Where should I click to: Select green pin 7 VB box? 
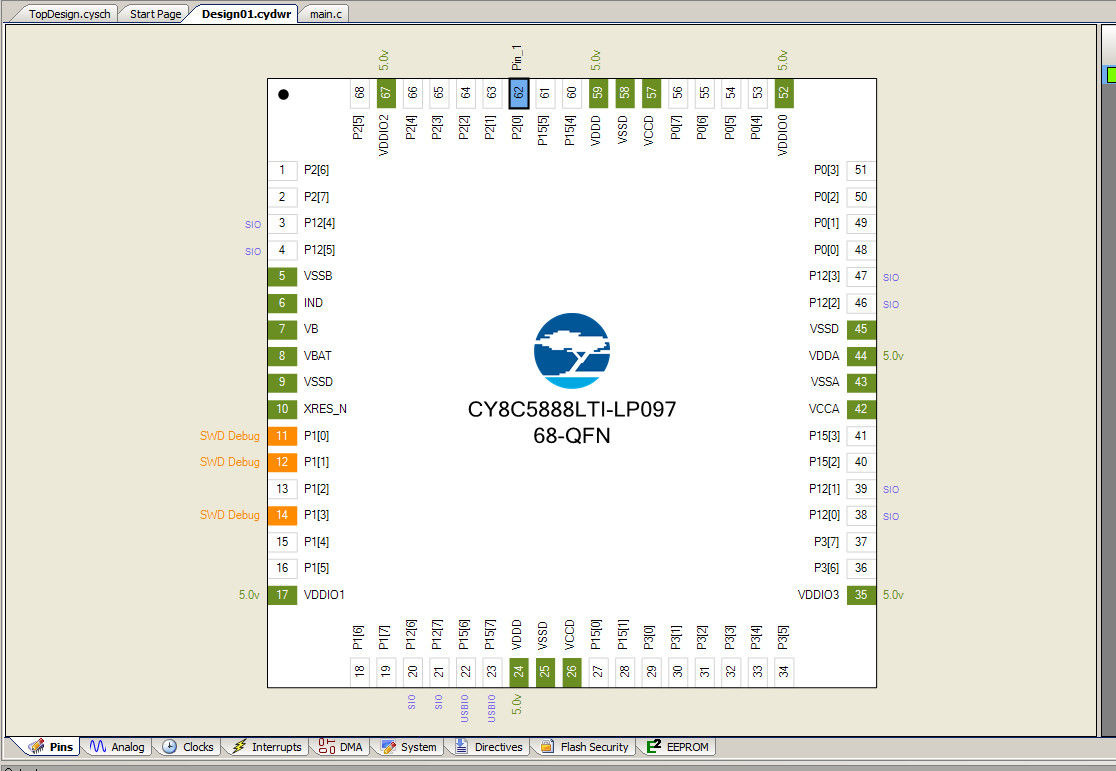click(x=282, y=329)
